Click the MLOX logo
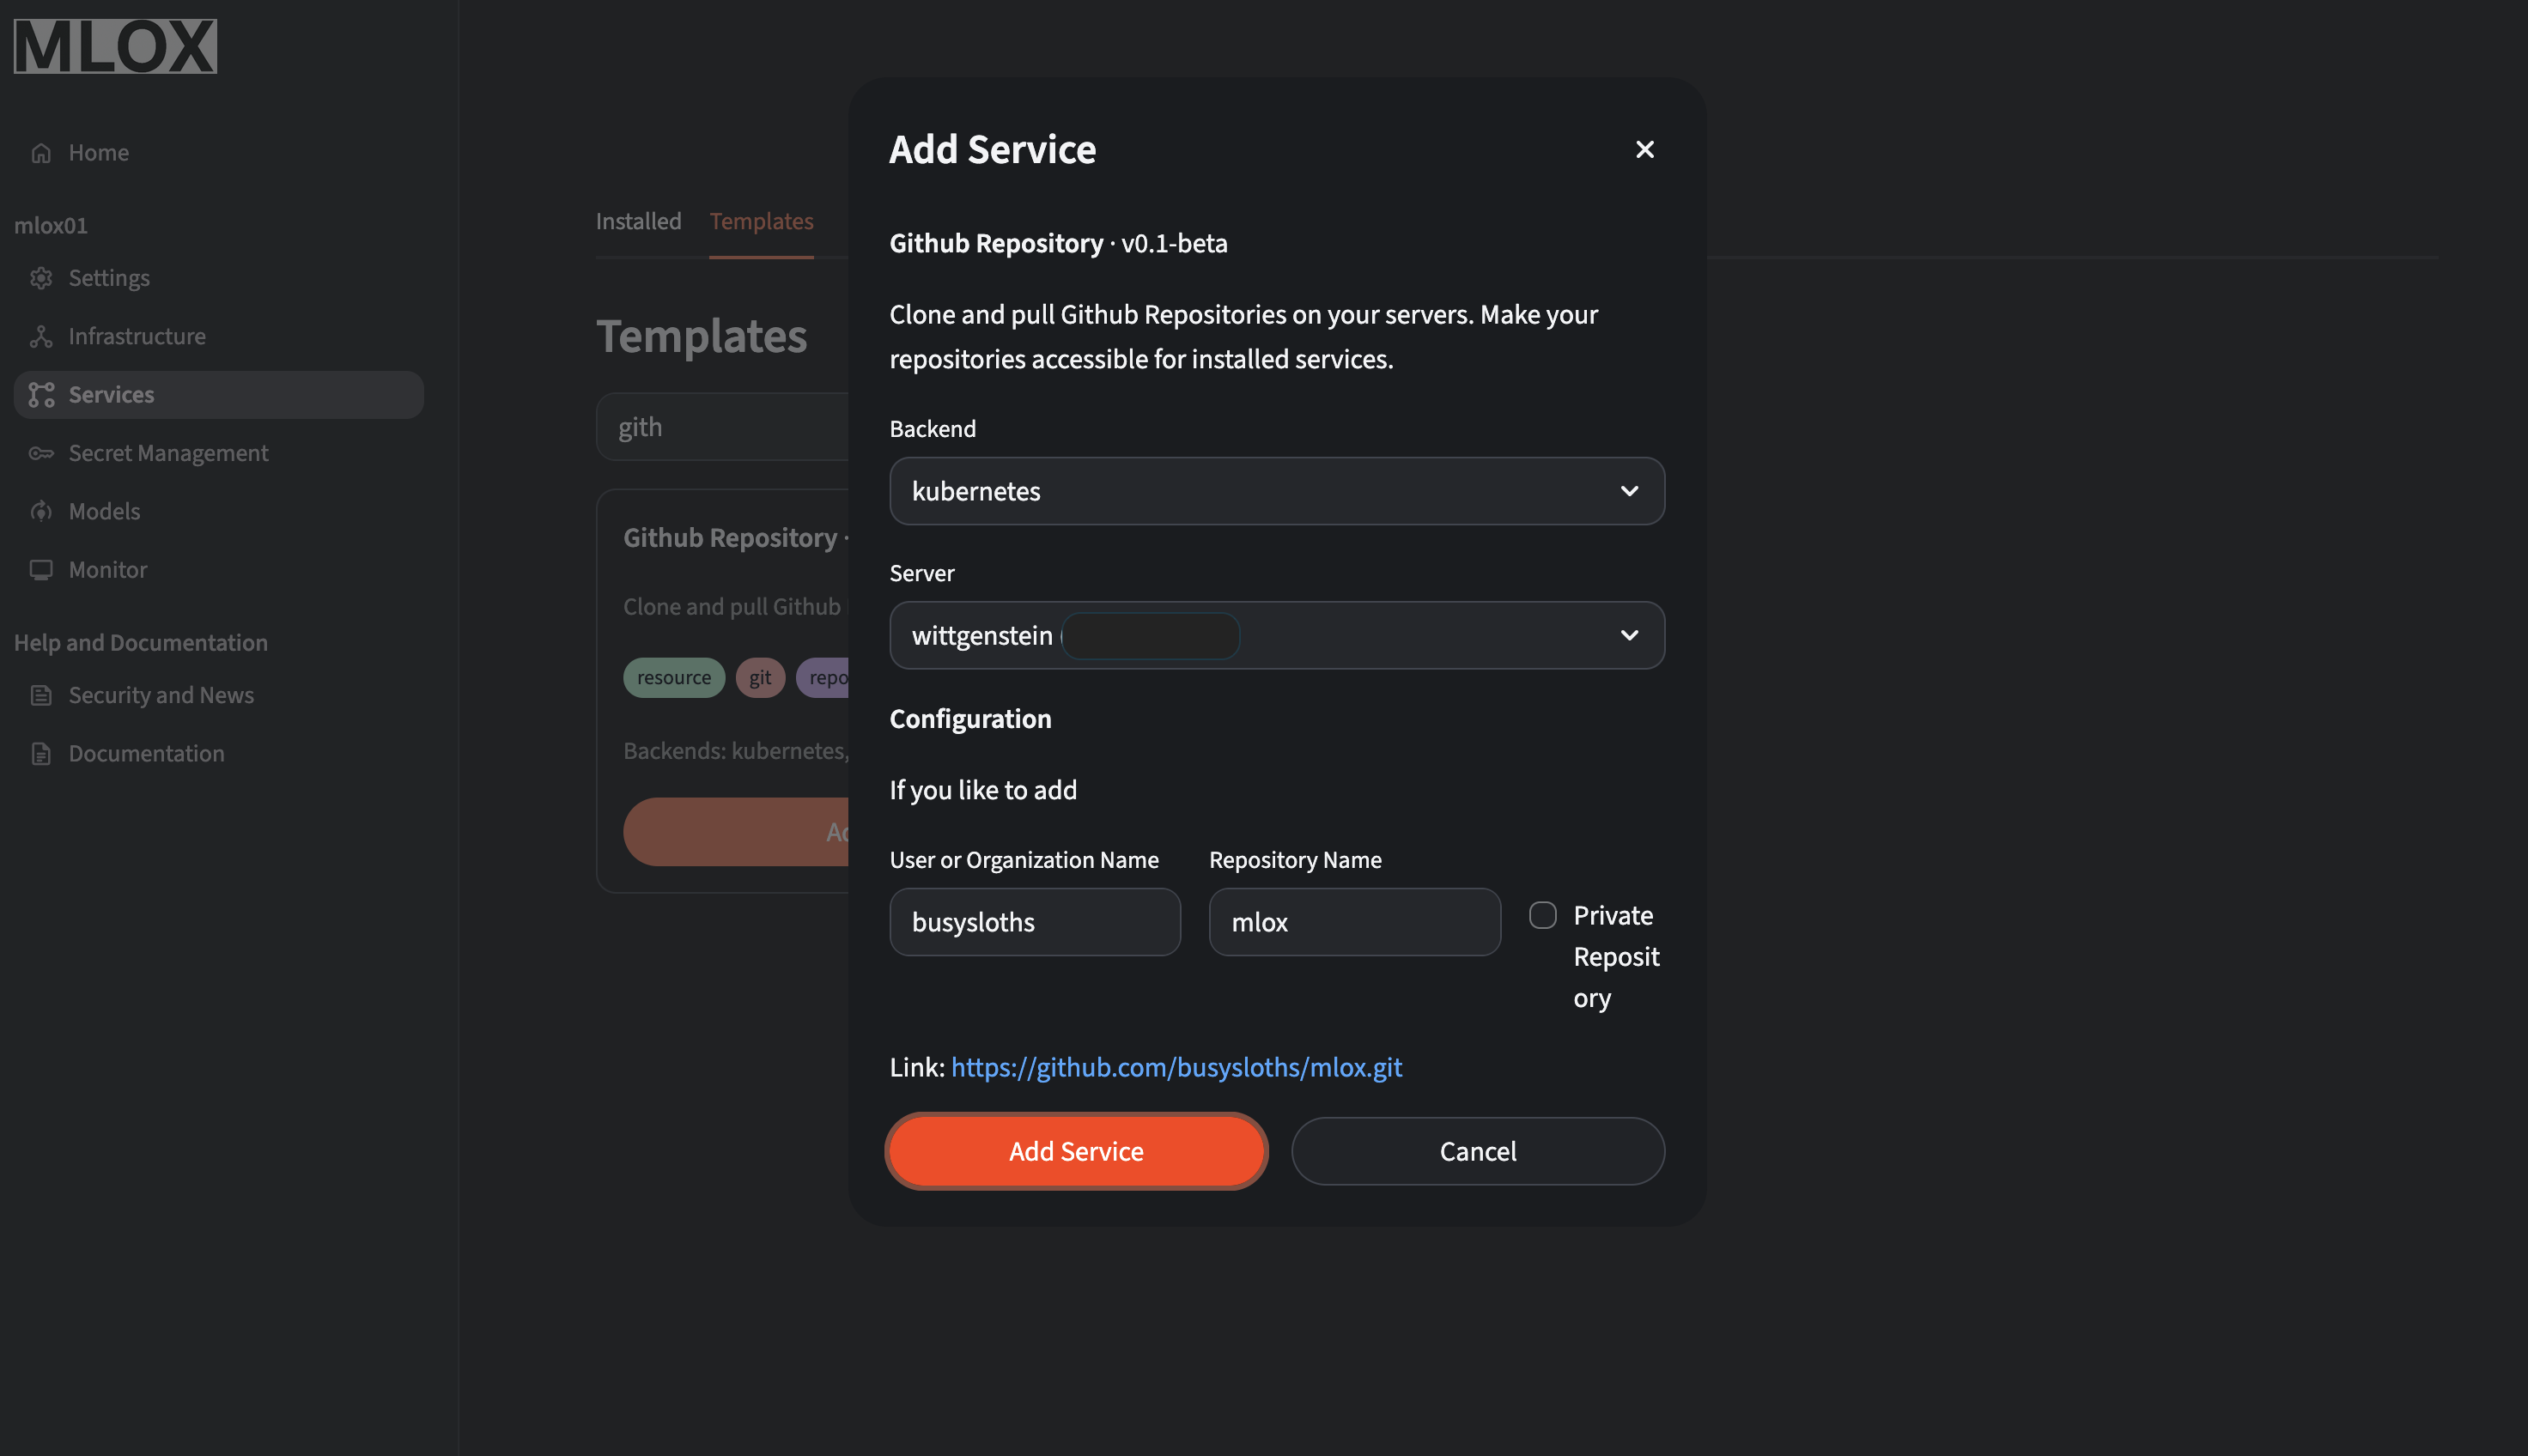The height and width of the screenshot is (1456, 2528). 114,45
